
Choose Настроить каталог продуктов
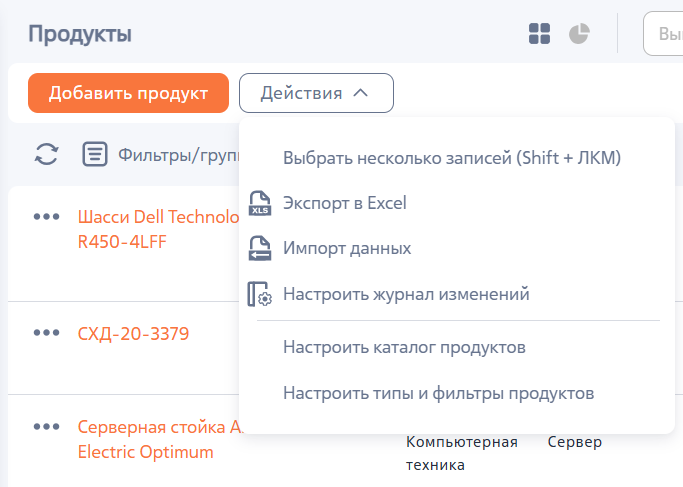(457, 347)
